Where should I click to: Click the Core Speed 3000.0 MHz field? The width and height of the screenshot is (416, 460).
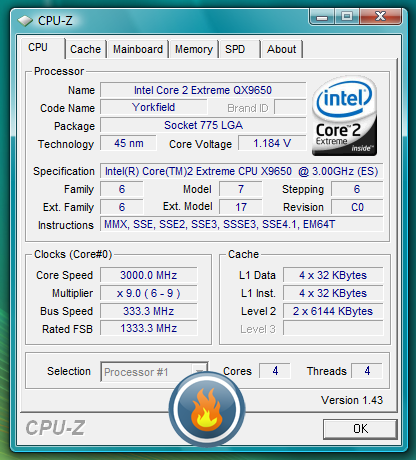(149, 275)
